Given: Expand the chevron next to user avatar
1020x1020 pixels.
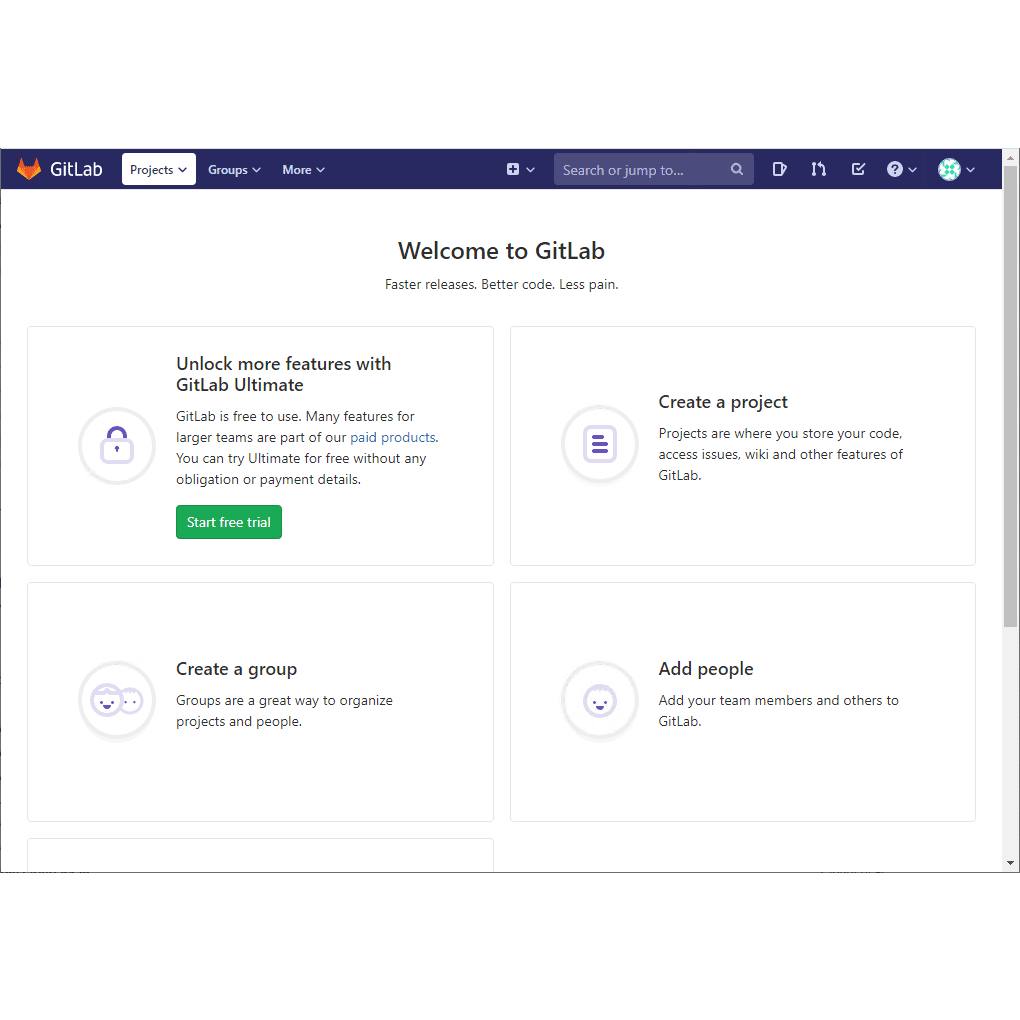Looking at the screenshot, I should tap(971, 170).
